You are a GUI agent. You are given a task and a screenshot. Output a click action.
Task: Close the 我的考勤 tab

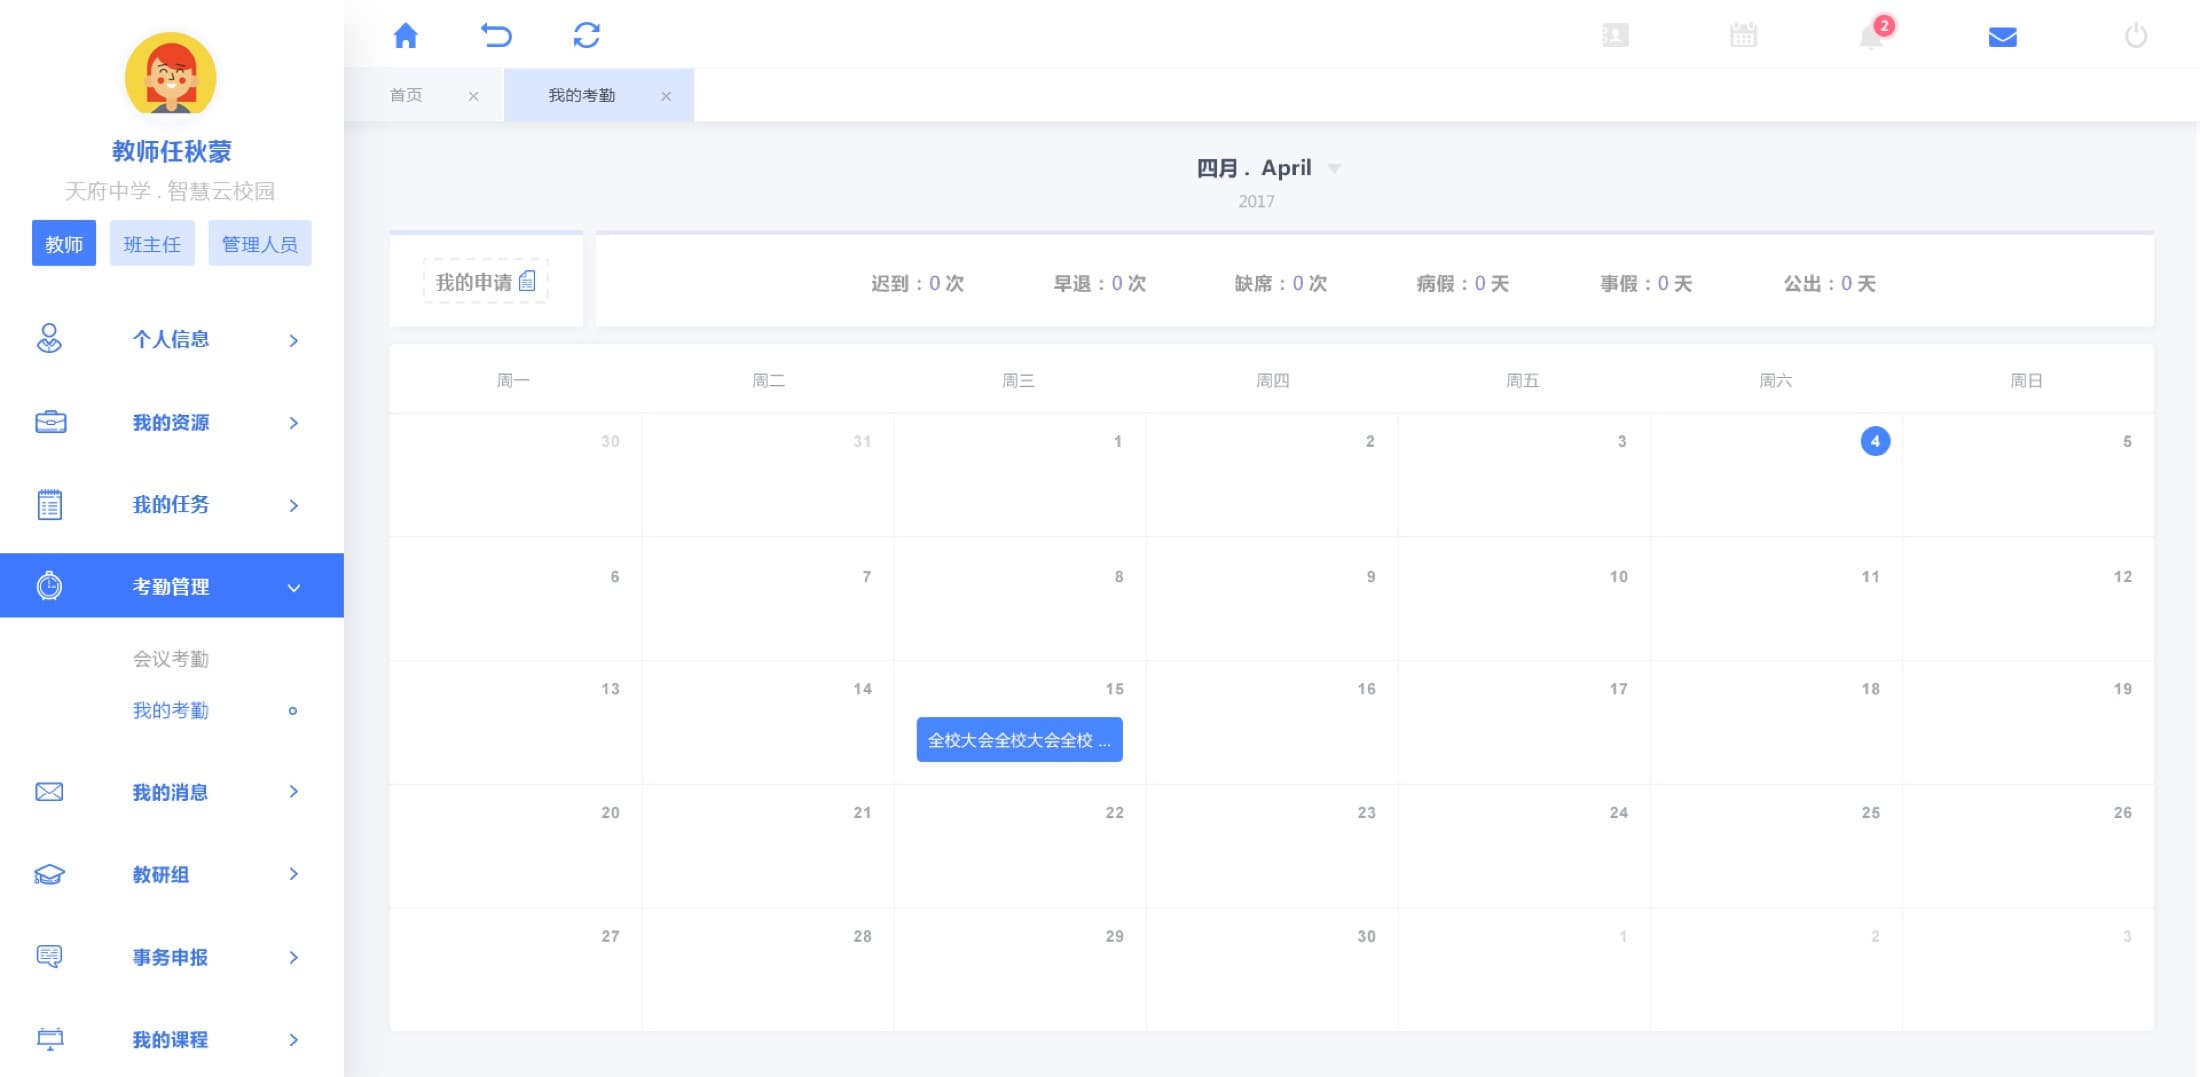(666, 96)
